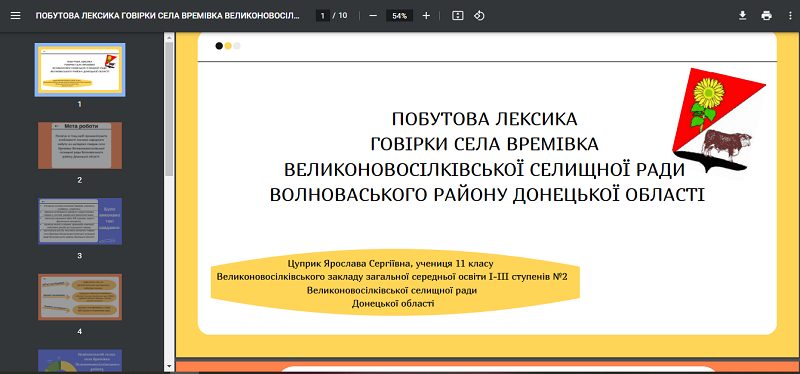The width and height of the screenshot is (800, 374).
Task: Edit the current page number field
Action: (x=322, y=16)
